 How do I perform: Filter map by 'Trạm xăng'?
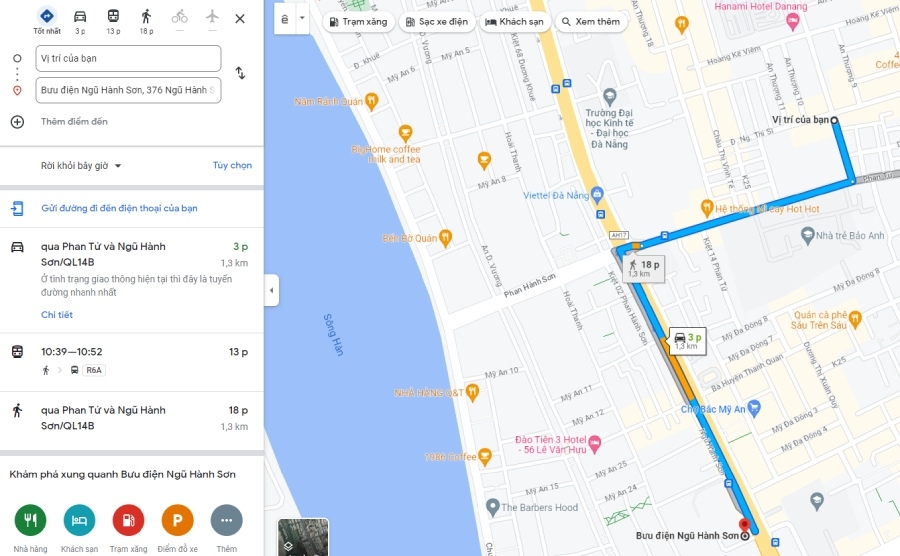tap(358, 22)
